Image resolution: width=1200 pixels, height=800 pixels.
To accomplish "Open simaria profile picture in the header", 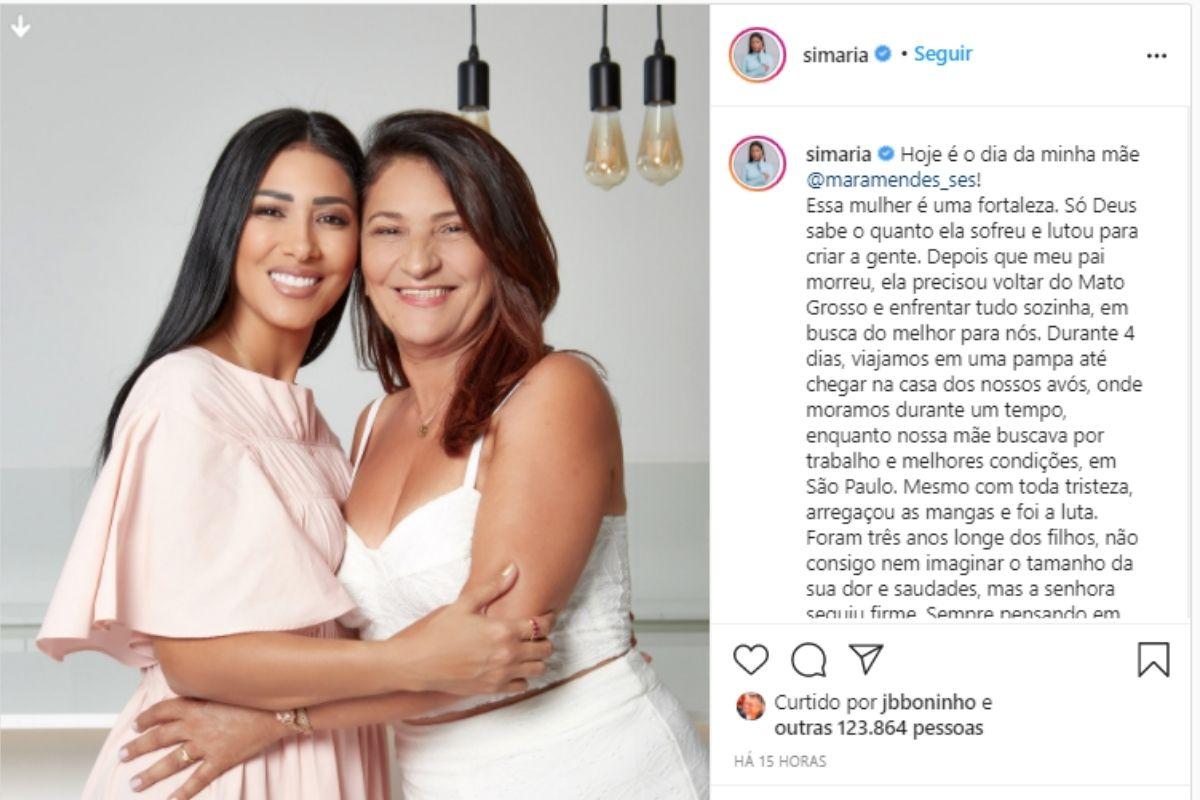I will click(x=757, y=55).
